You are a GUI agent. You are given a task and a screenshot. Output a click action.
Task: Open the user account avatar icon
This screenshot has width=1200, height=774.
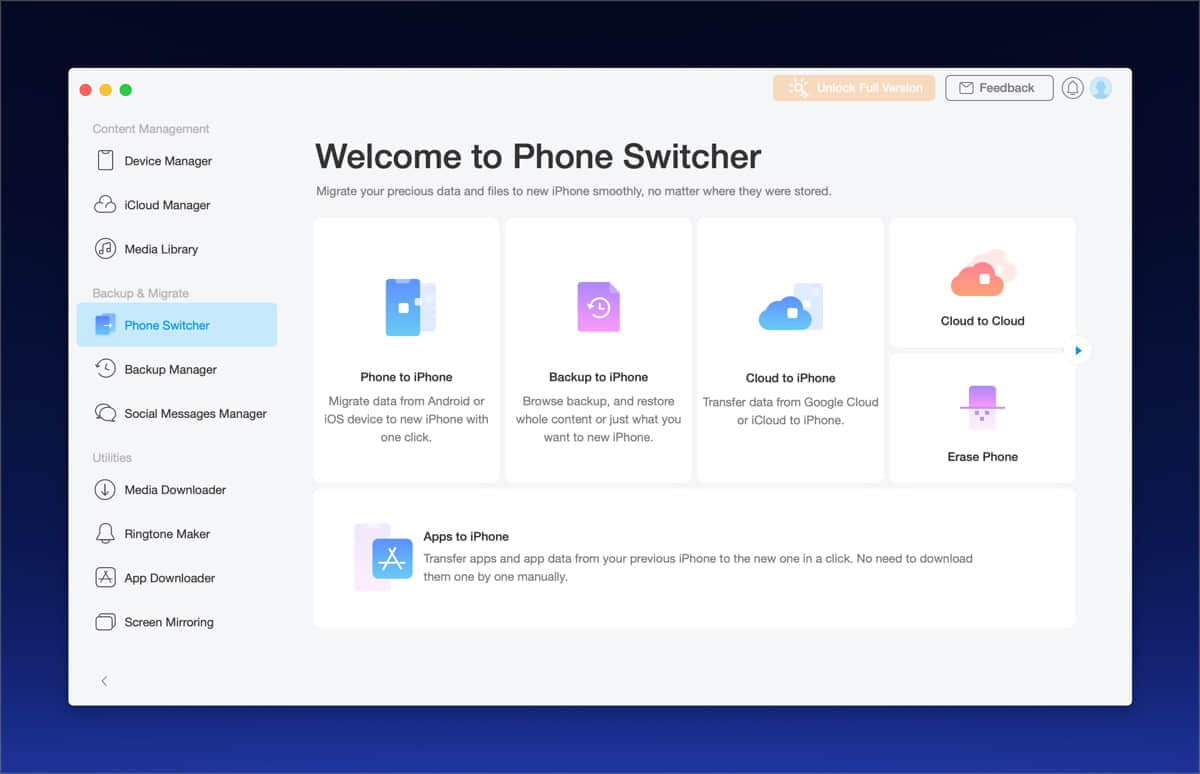coord(1101,88)
